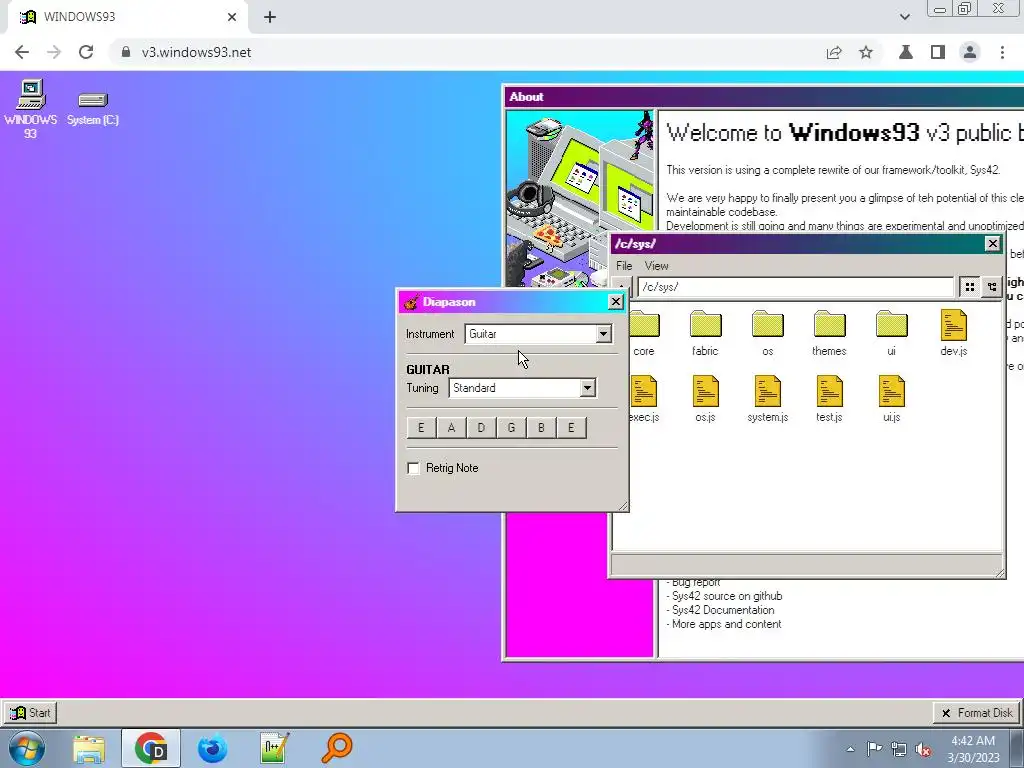Open the View menu in /c/sys/ window
Viewport: 1024px width, 768px height.
(656, 266)
